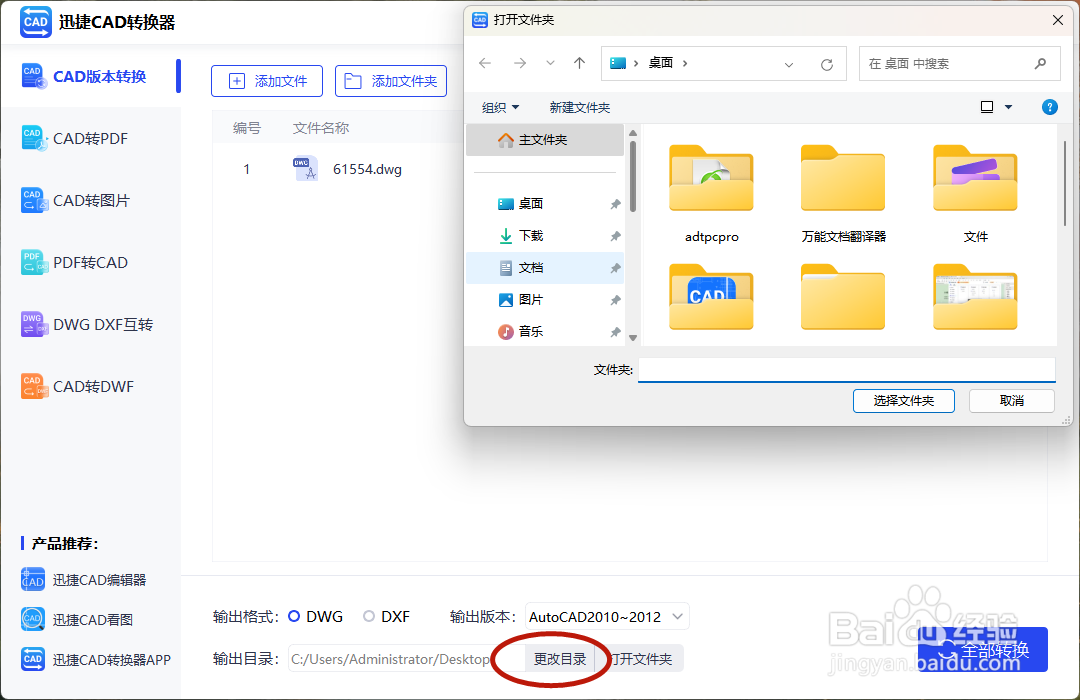Click the CAD转PDF sidebar icon

(x=33, y=138)
